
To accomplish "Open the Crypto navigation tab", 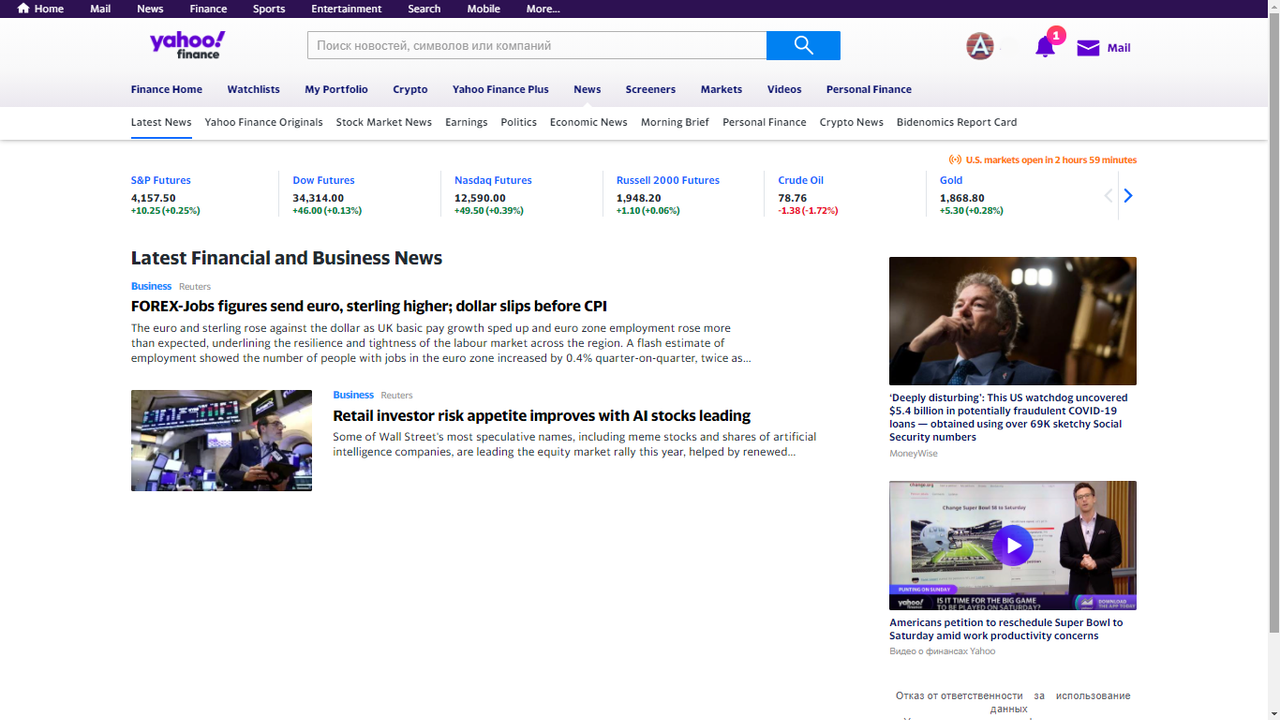I will [x=410, y=89].
